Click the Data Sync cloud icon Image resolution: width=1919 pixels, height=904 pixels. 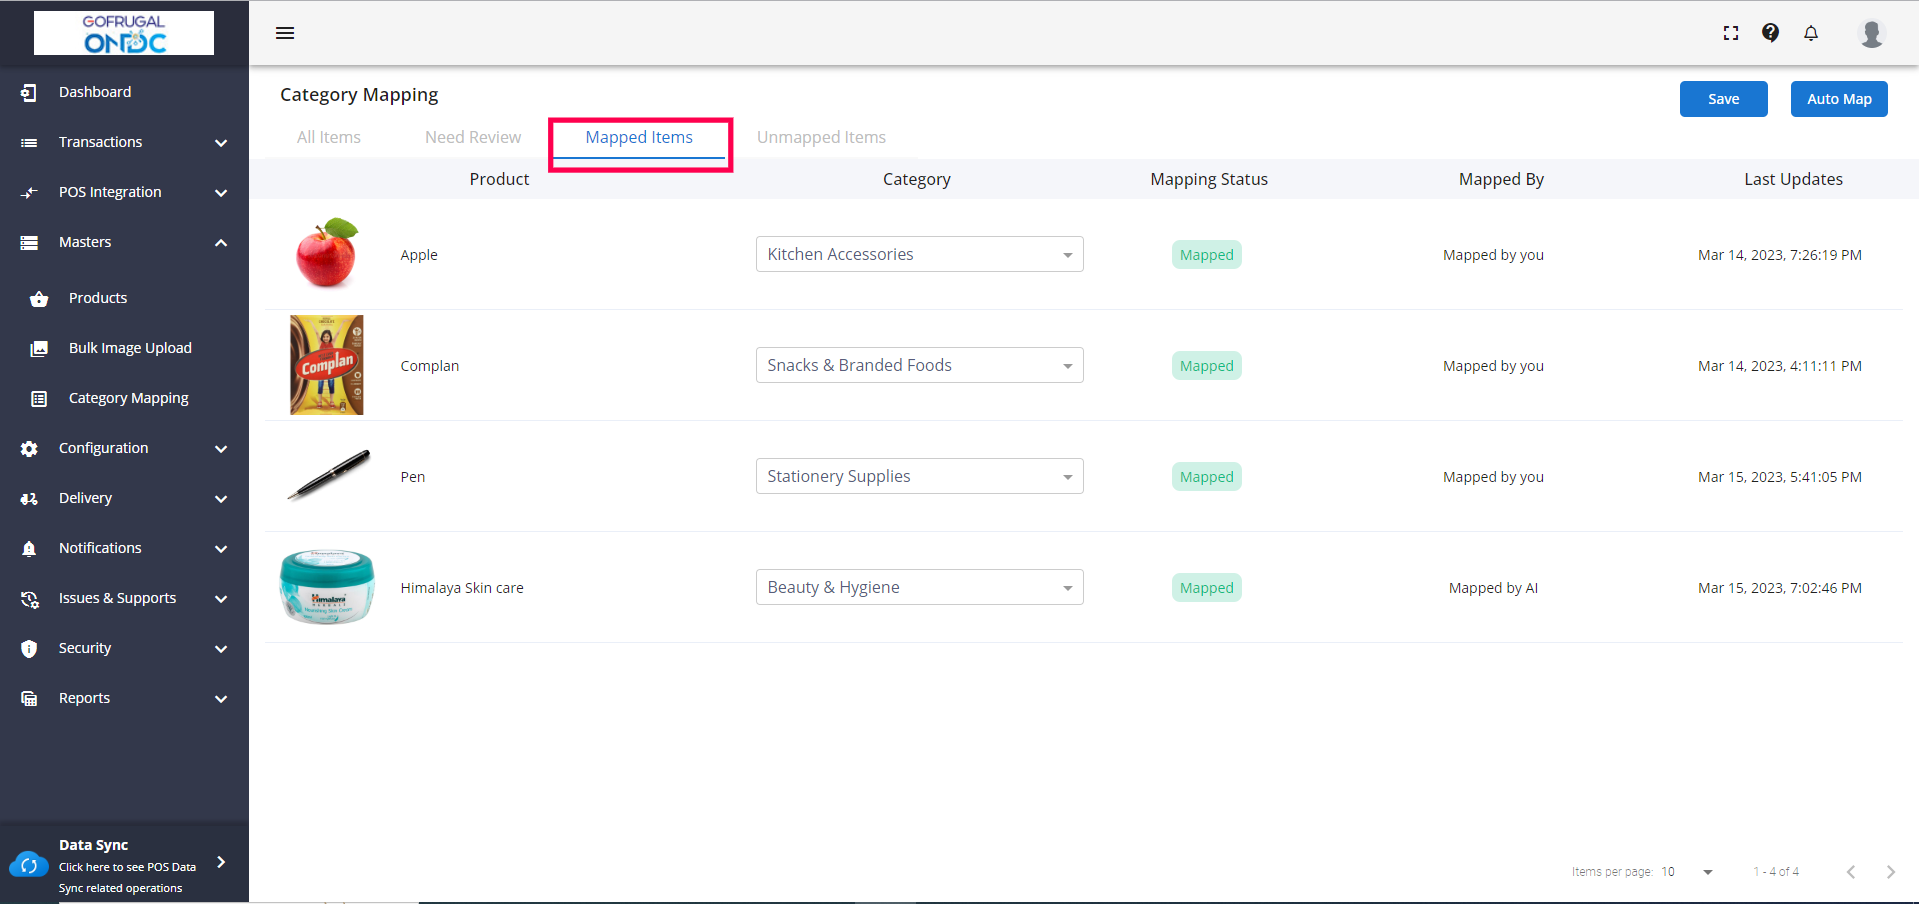tap(28, 865)
